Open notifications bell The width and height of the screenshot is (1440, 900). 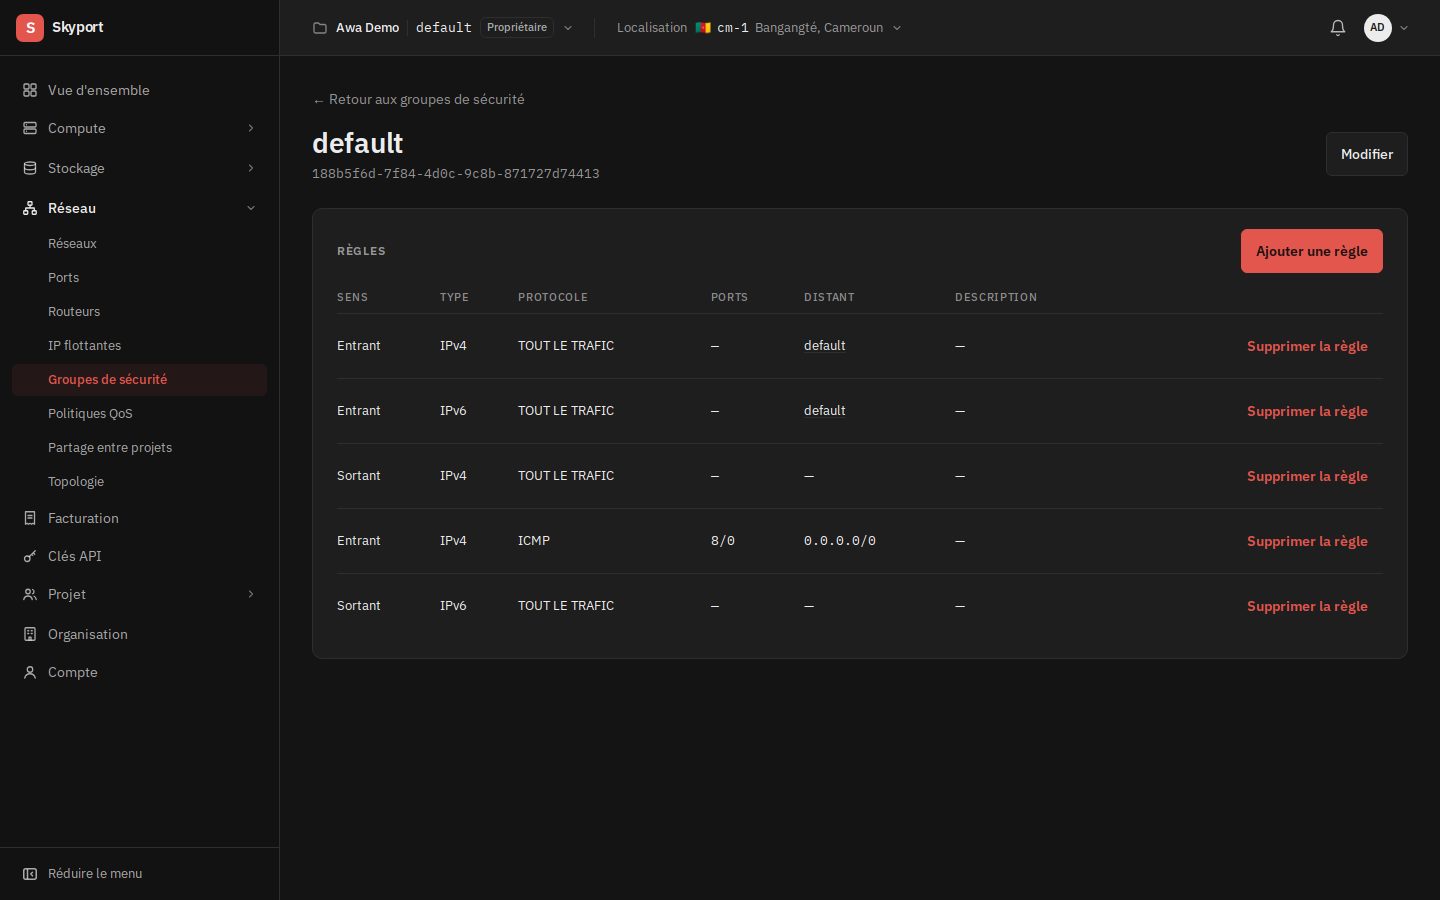(x=1338, y=28)
